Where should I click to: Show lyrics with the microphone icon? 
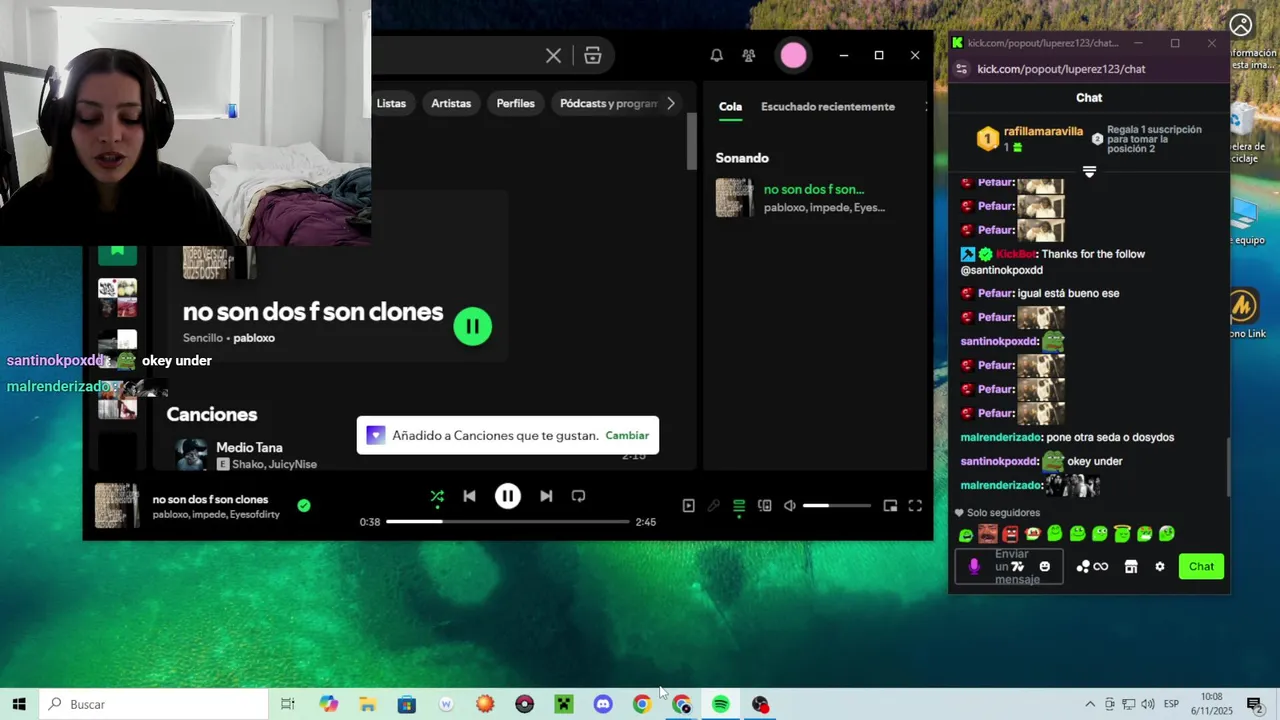tap(714, 506)
